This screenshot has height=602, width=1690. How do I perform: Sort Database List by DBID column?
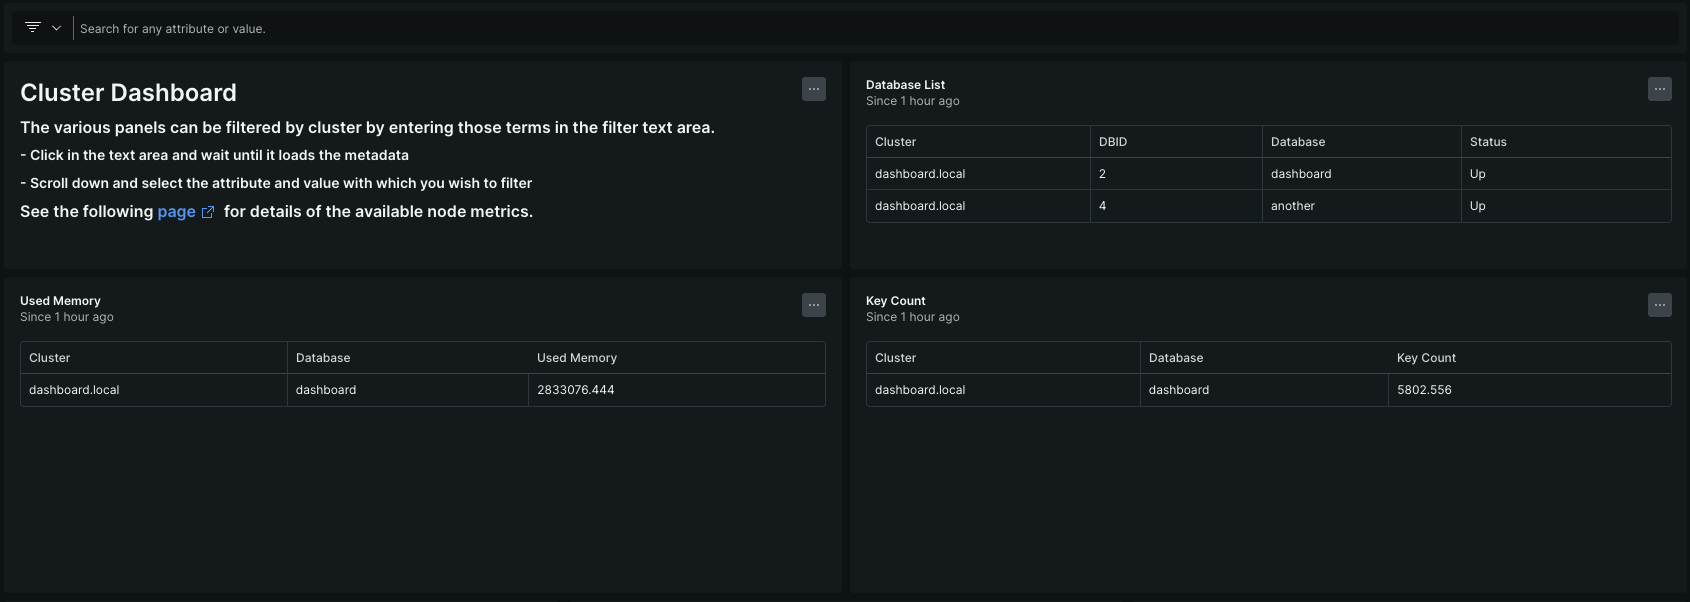click(1113, 142)
